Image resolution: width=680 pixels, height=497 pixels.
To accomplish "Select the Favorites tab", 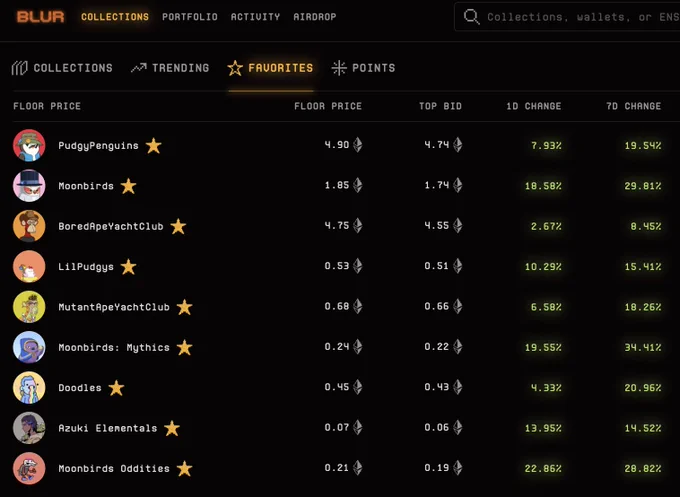I will tap(271, 68).
